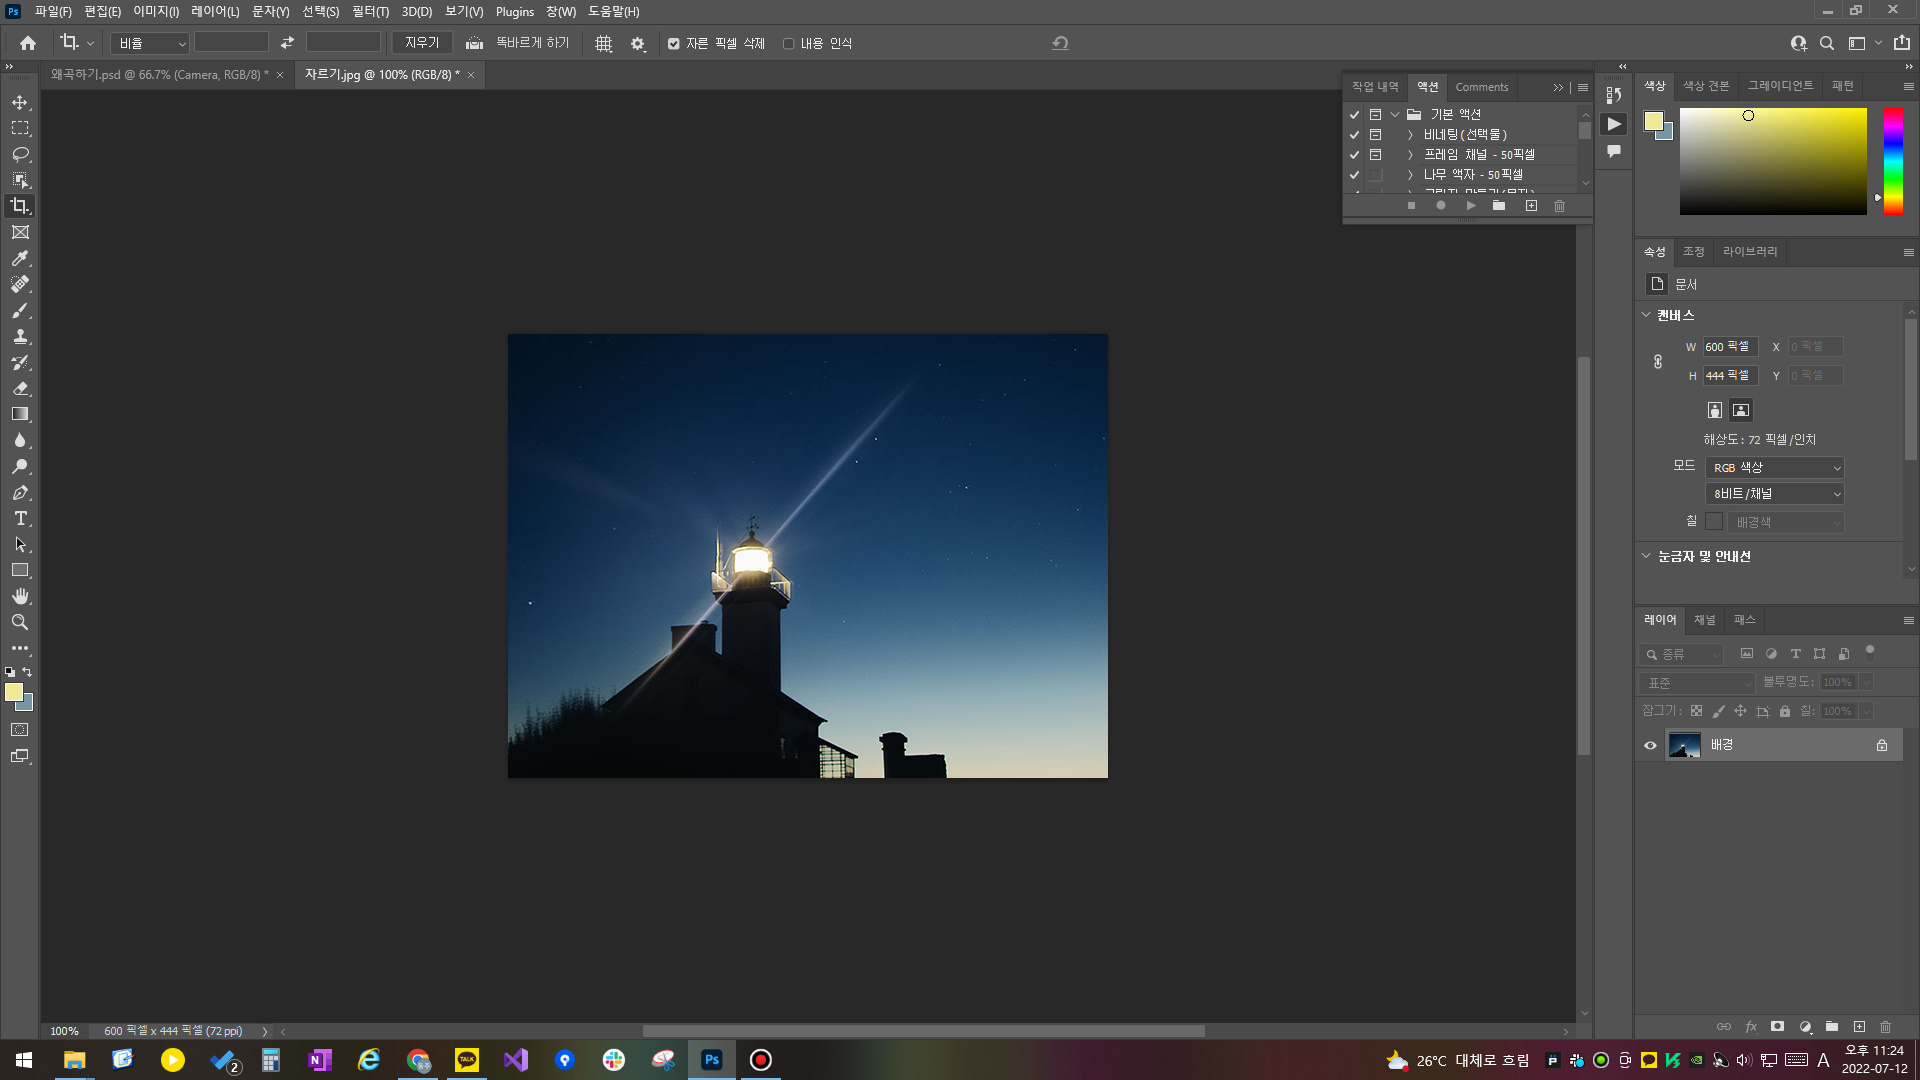Open crop settings gear menu
Screen dimensions: 1920x1080
(638, 44)
